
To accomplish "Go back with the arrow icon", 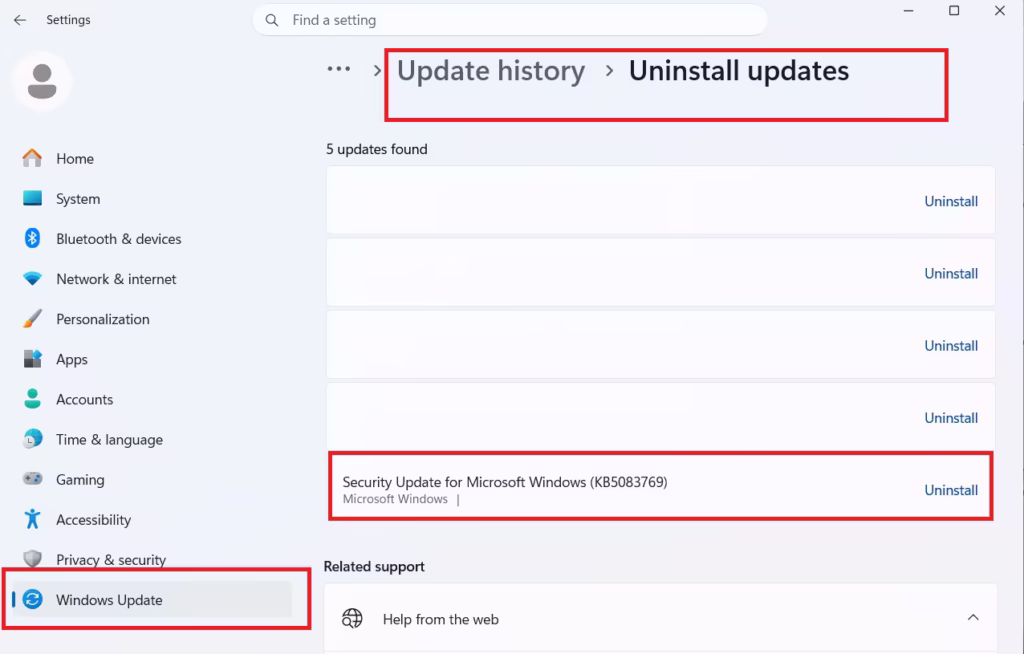I will click(20, 20).
